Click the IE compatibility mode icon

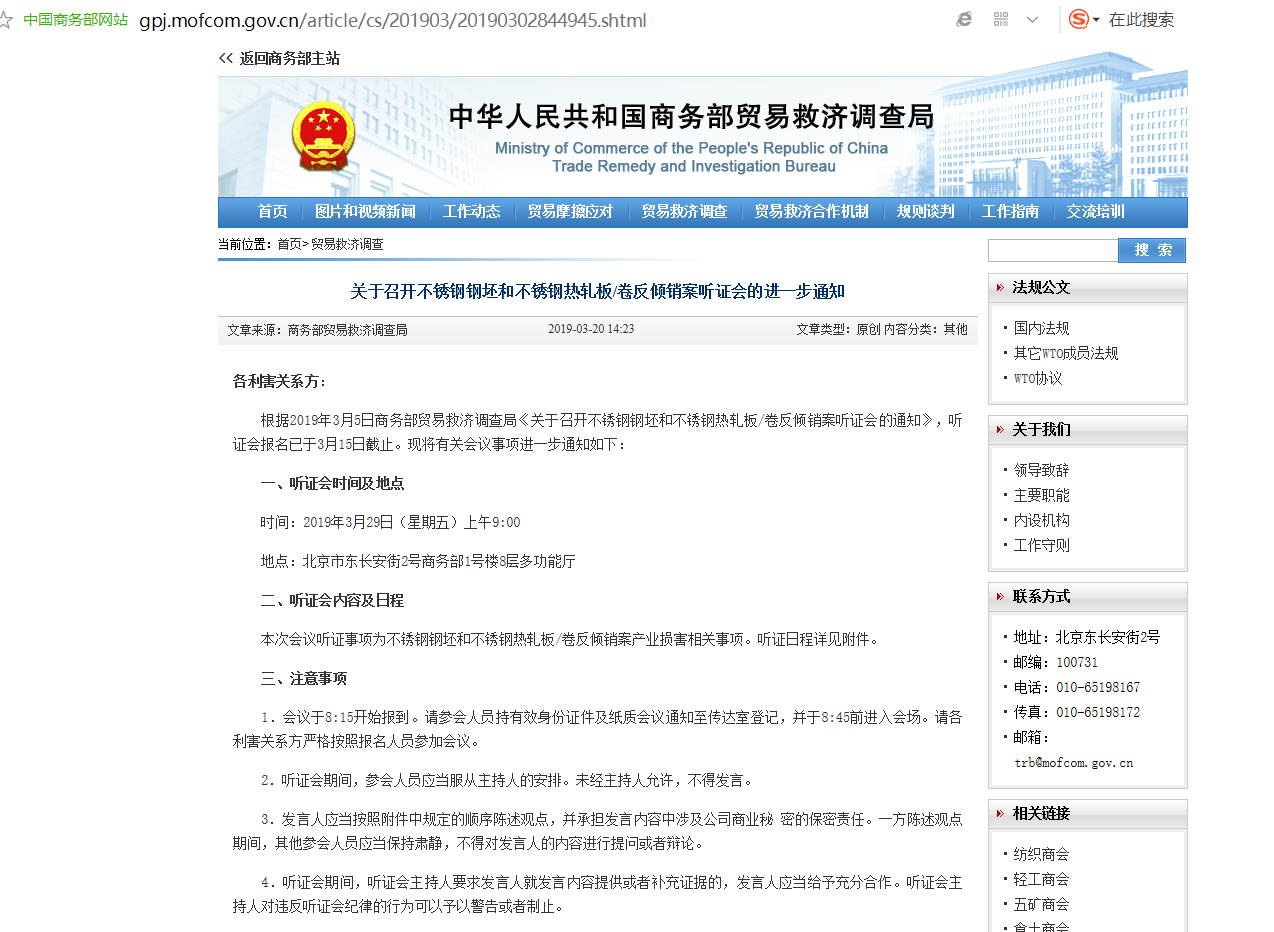(x=964, y=19)
